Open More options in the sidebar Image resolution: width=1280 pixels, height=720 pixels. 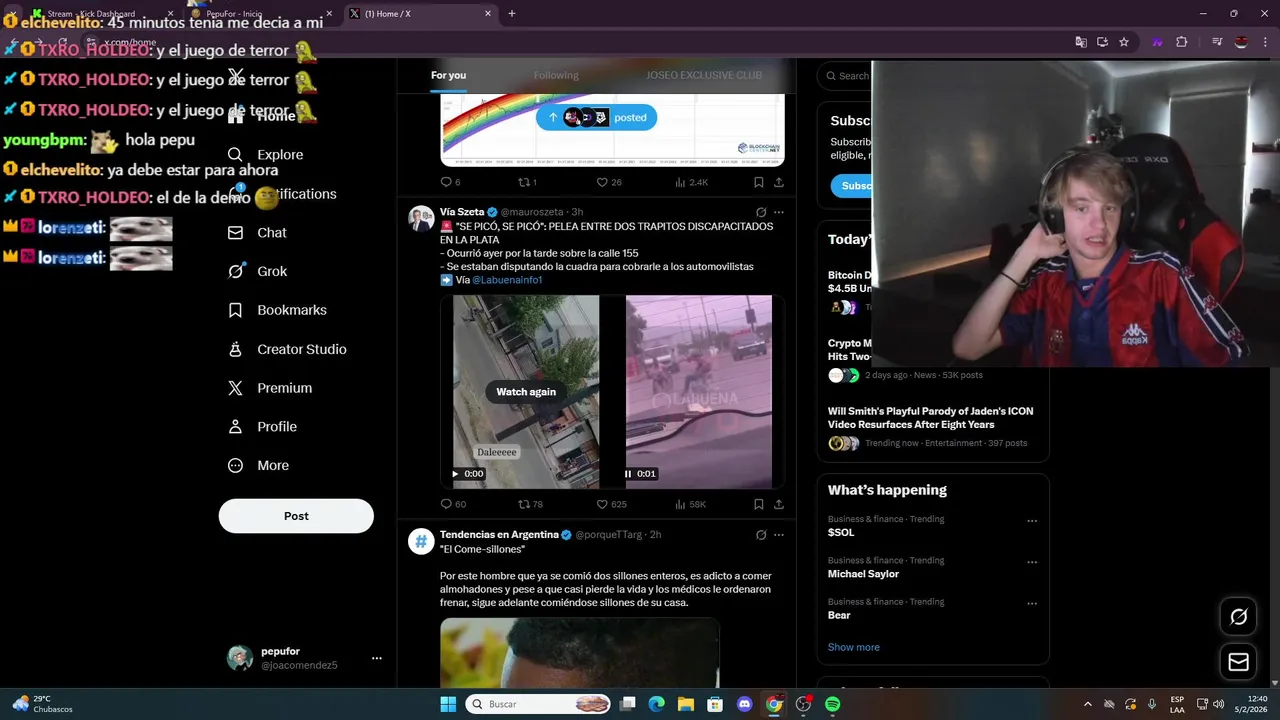click(259, 466)
